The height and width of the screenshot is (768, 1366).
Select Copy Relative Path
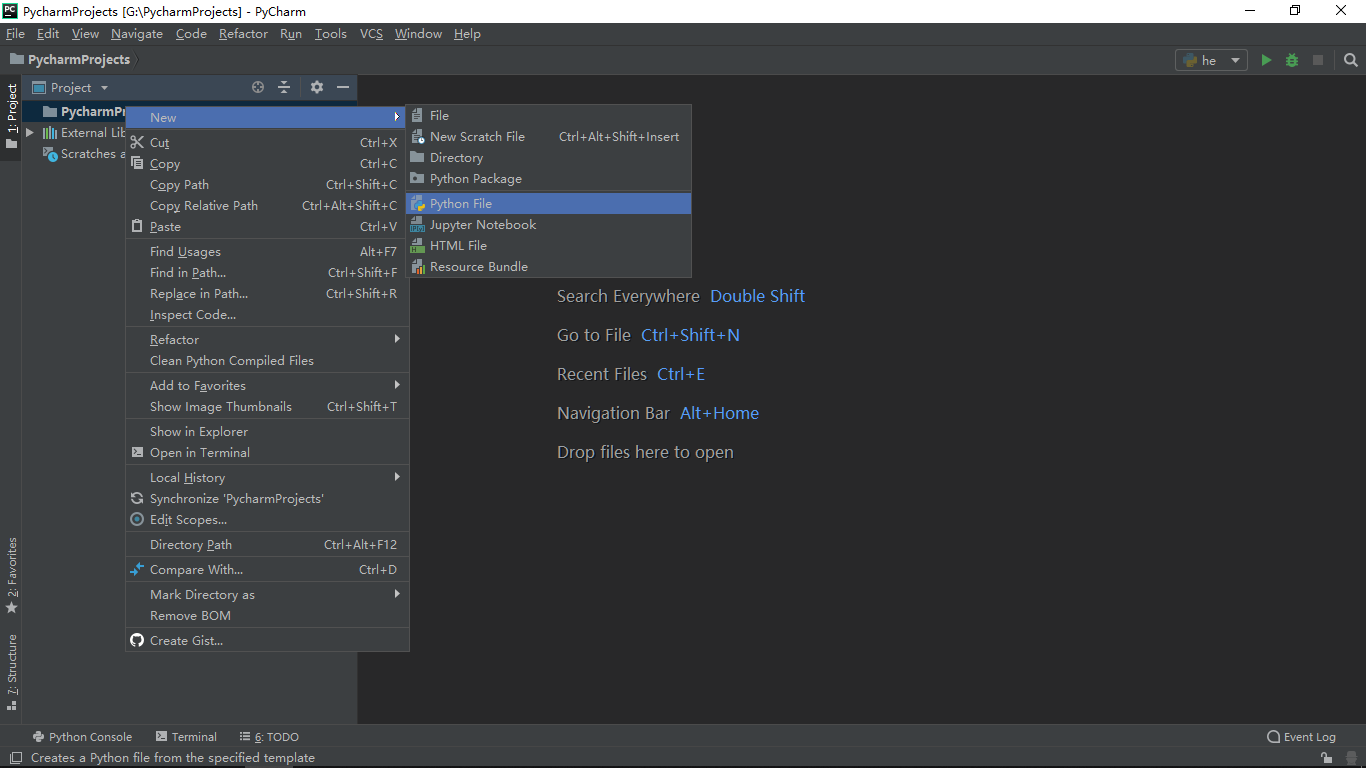click(267, 205)
